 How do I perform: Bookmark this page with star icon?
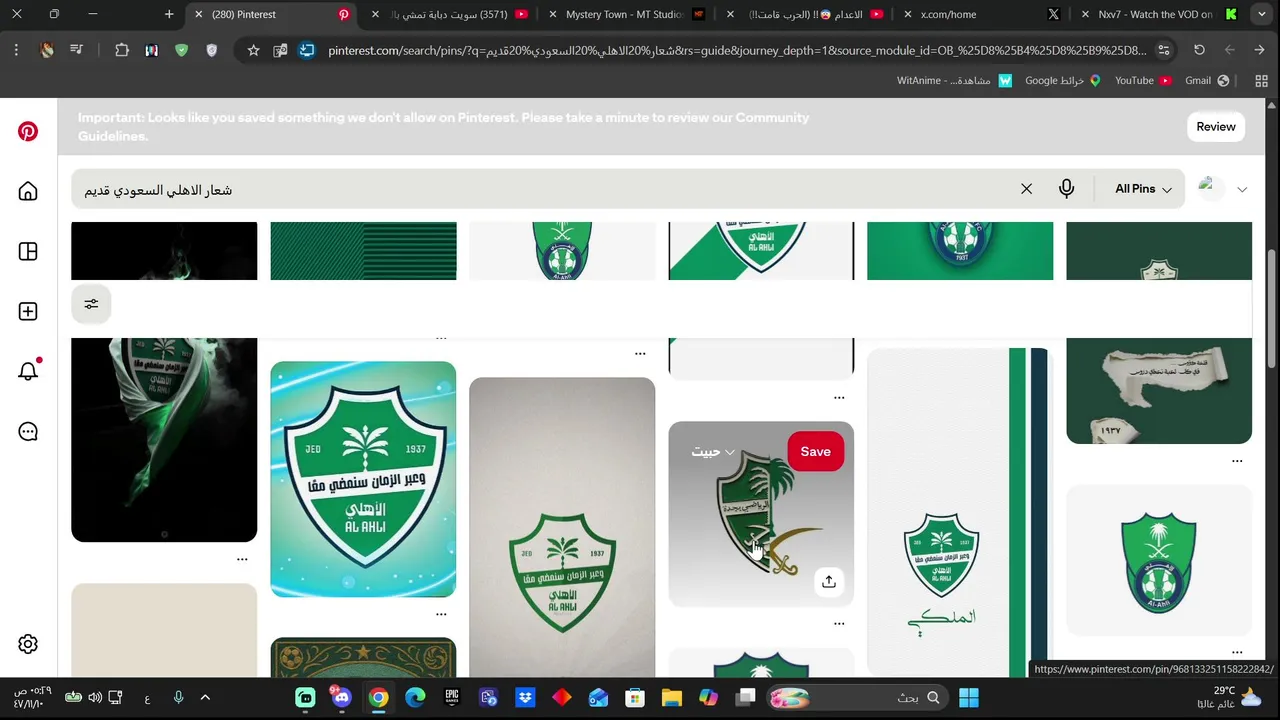click(x=254, y=50)
